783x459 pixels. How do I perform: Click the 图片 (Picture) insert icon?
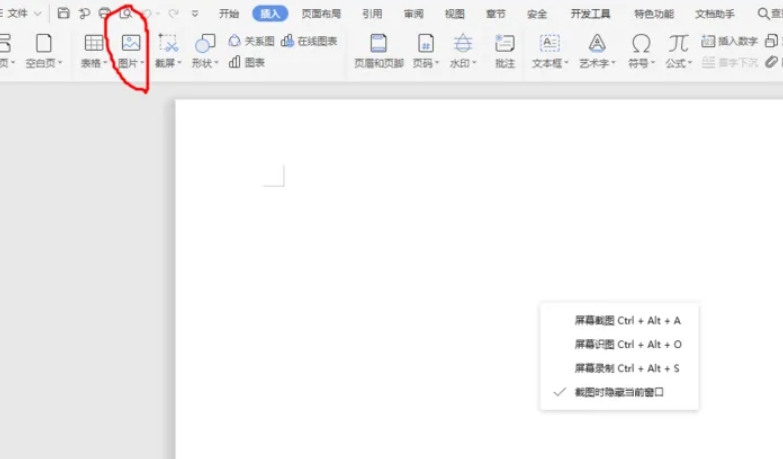[130, 44]
